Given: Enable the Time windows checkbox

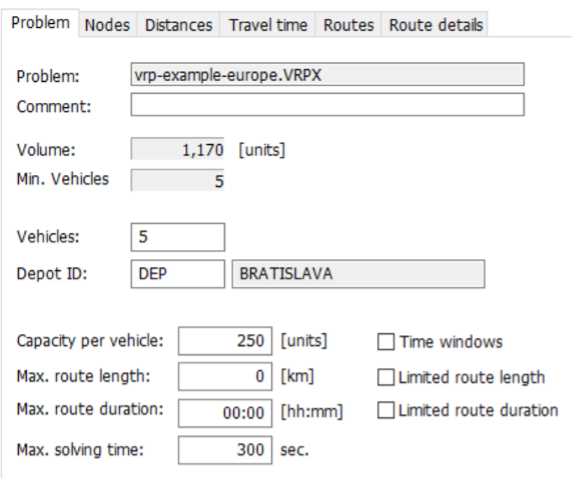Looking at the screenshot, I should (386, 342).
